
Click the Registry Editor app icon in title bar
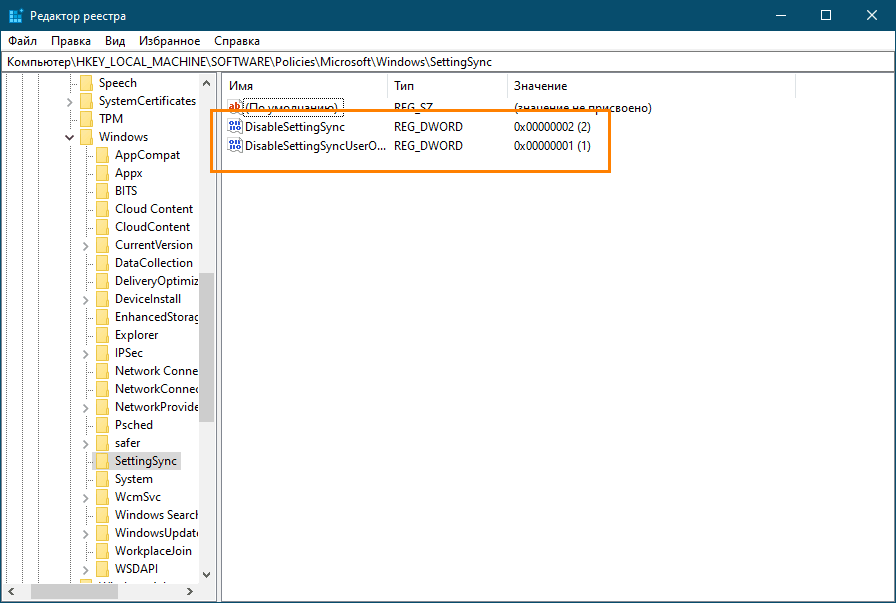pyautogui.click(x=16, y=15)
